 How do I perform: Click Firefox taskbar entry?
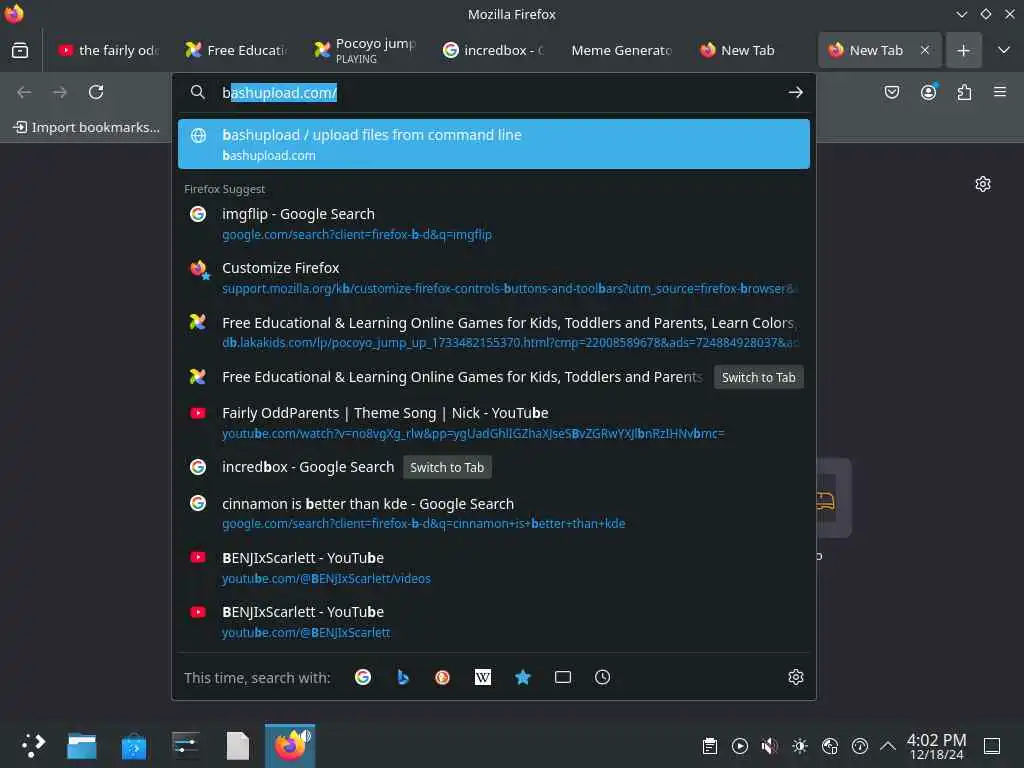point(290,746)
